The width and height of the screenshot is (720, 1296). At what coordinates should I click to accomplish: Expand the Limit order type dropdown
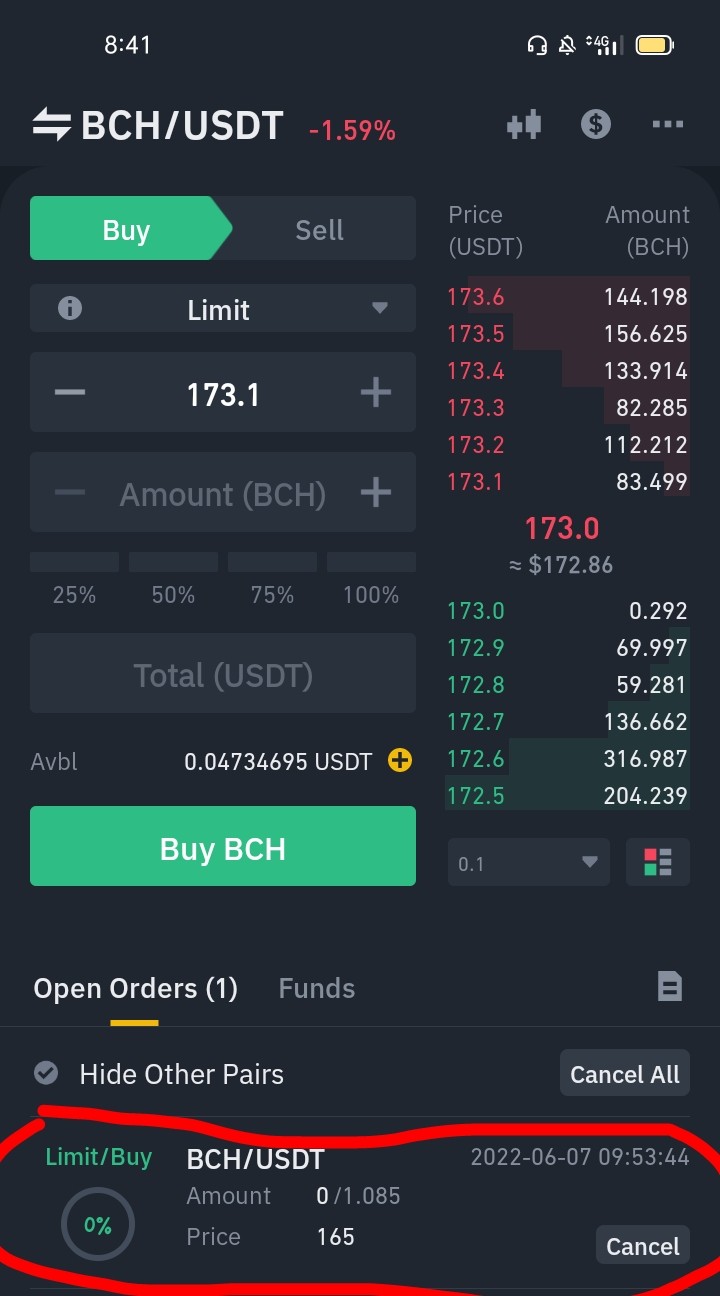(x=222, y=309)
